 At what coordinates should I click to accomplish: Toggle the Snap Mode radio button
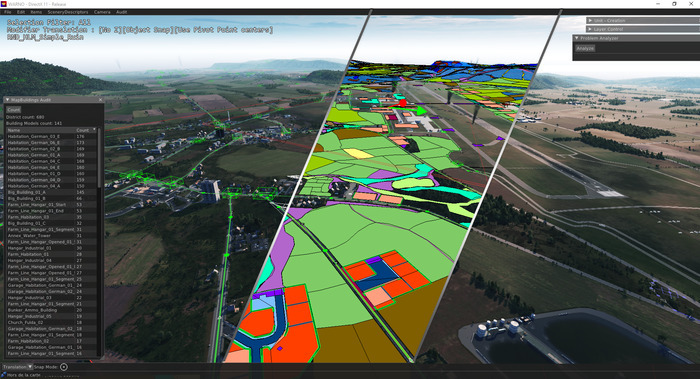click(x=64, y=367)
